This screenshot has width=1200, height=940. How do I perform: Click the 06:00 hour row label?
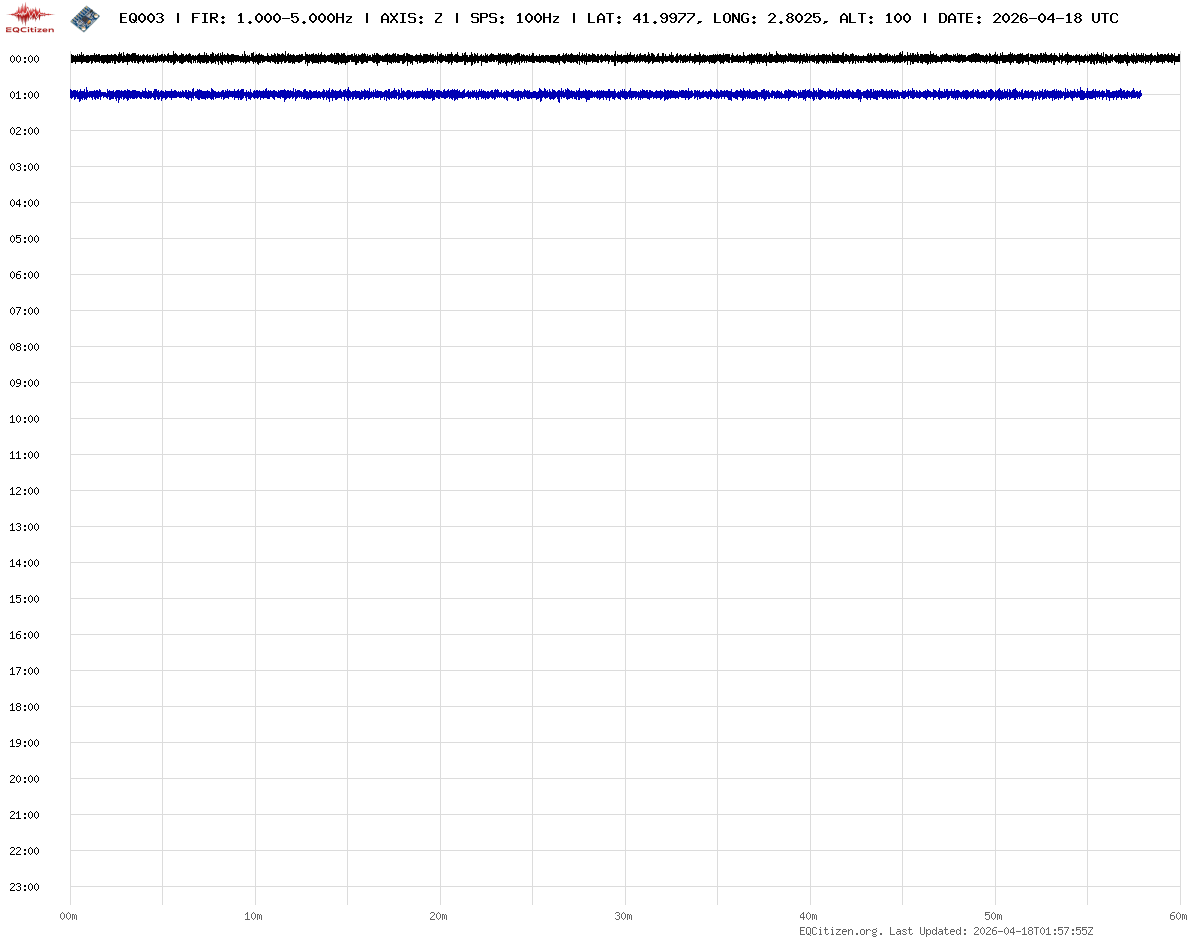click(x=24, y=275)
